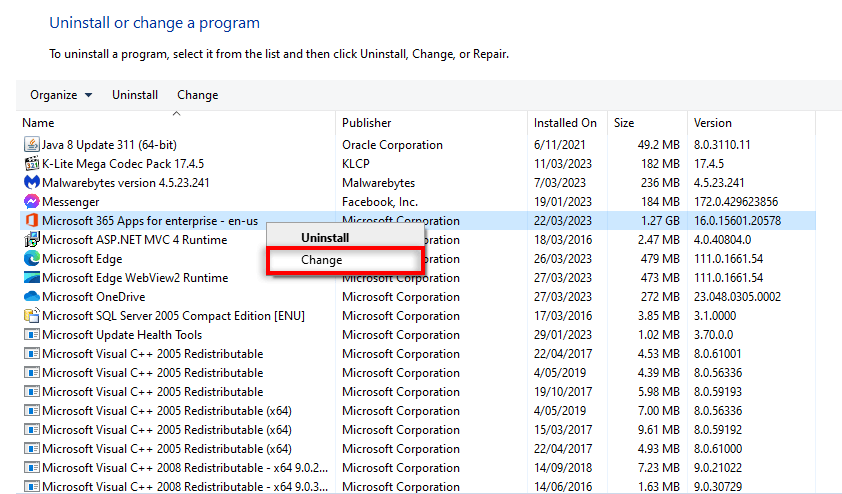The width and height of the screenshot is (842, 494).
Task: Sort programs by Installed On column
Action: [564, 123]
